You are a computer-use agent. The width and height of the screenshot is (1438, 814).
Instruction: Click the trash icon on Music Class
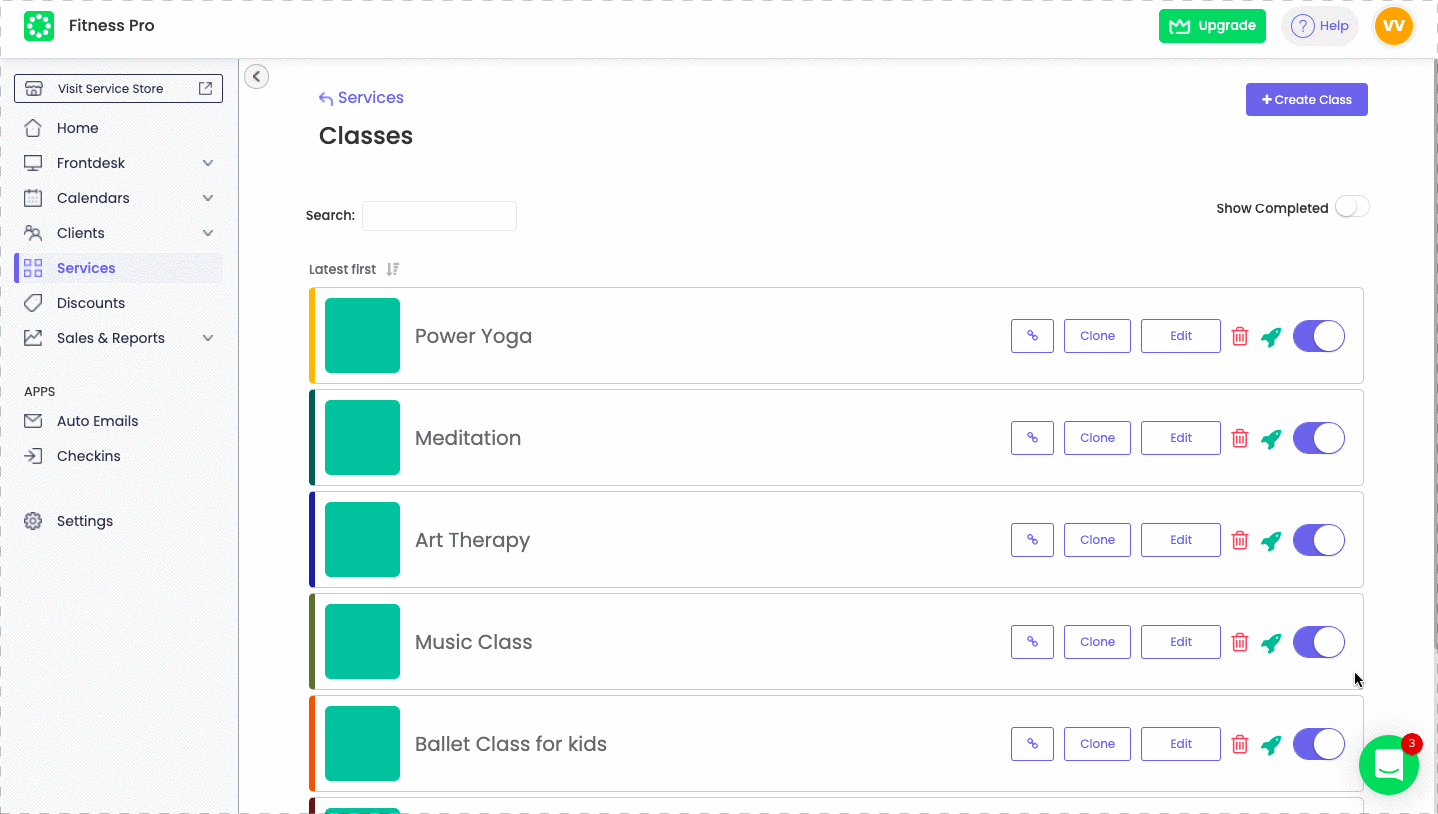pyautogui.click(x=1240, y=642)
